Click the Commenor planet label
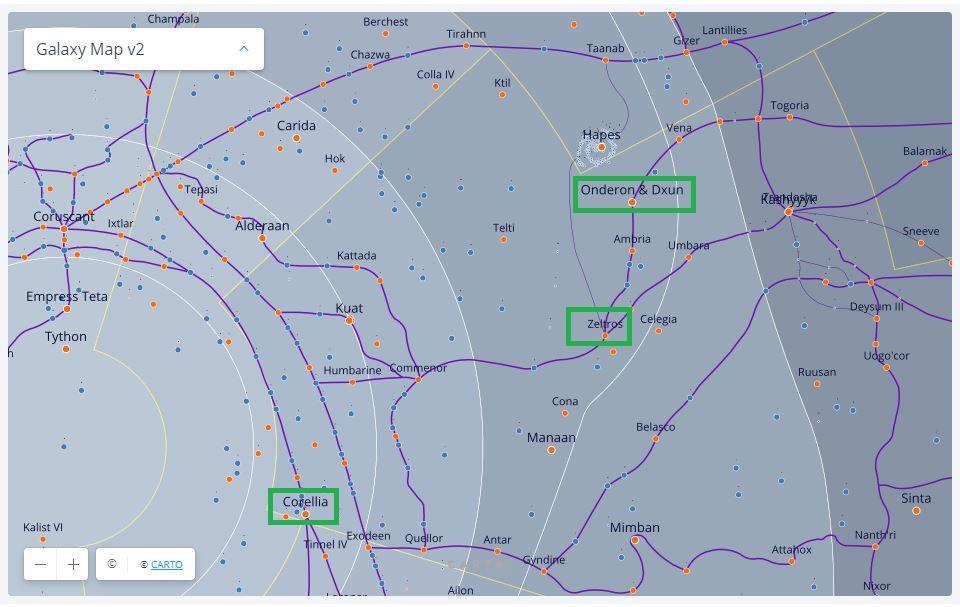Image resolution: width=960 pixels, height=607 pixels. [x=418, y=368]
